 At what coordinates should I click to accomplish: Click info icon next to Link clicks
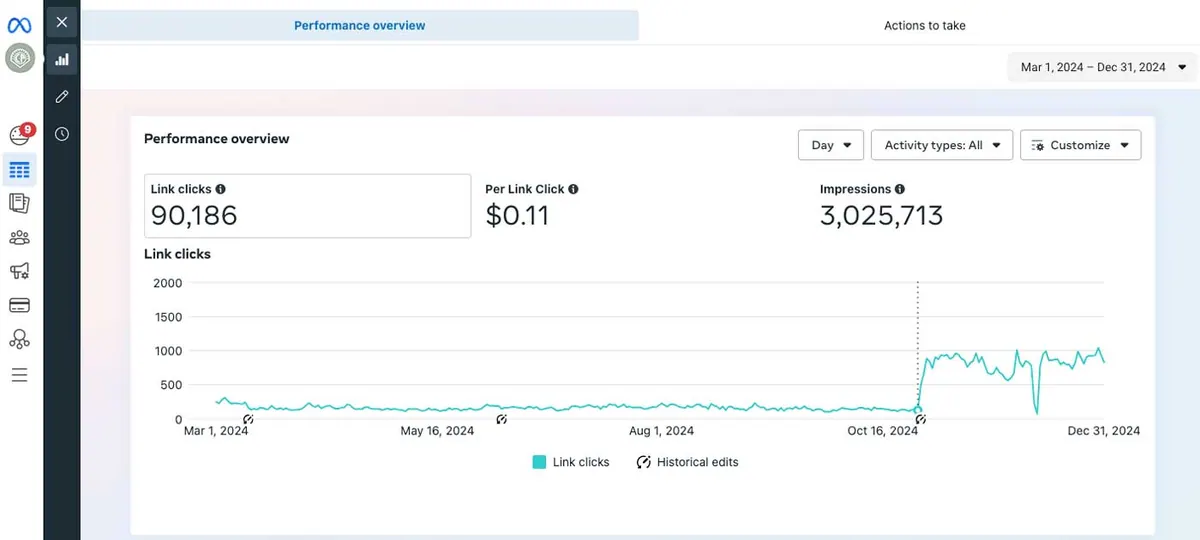[220, 189]
